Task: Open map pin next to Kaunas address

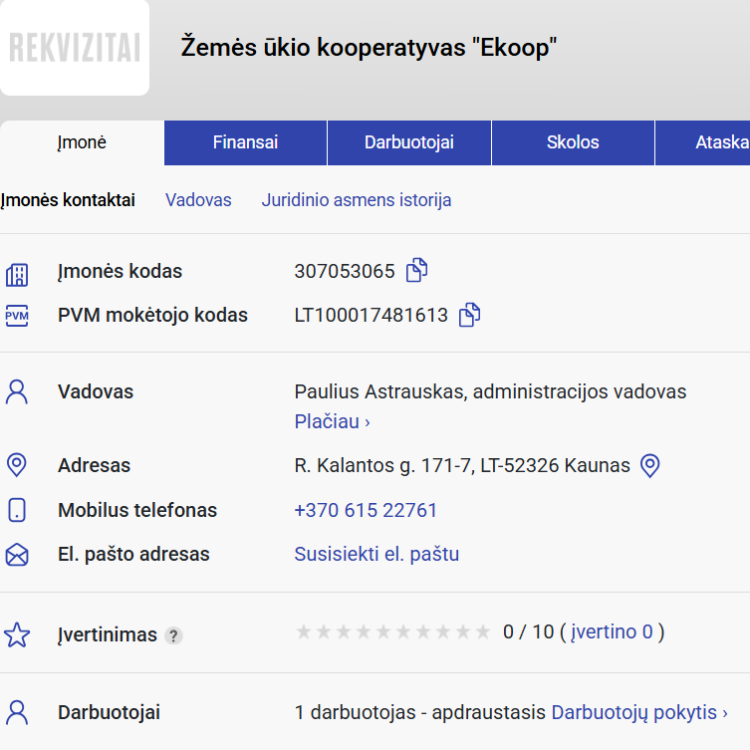Action: 650,465
